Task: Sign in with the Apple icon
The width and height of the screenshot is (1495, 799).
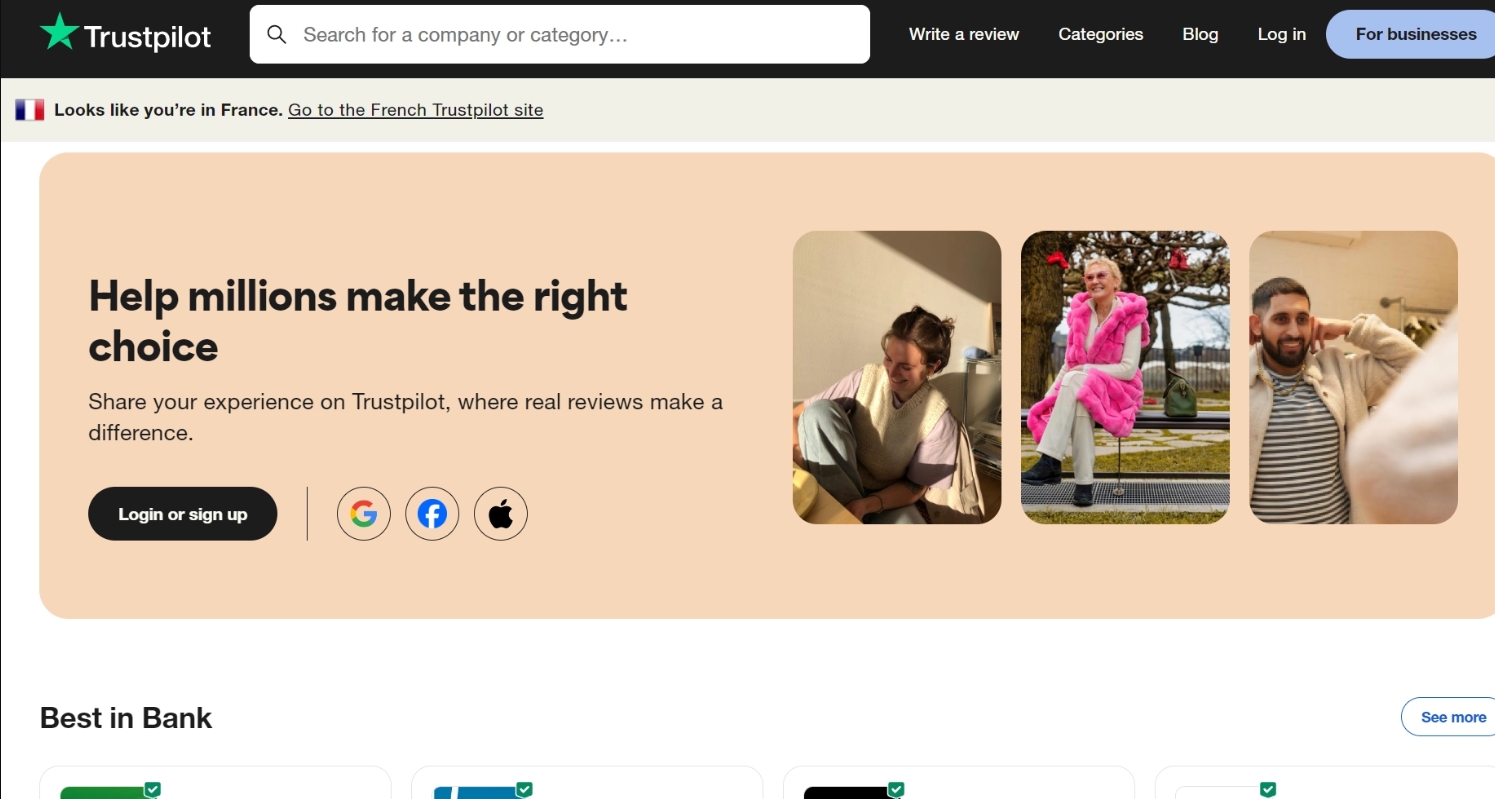Action: [501, 514]
